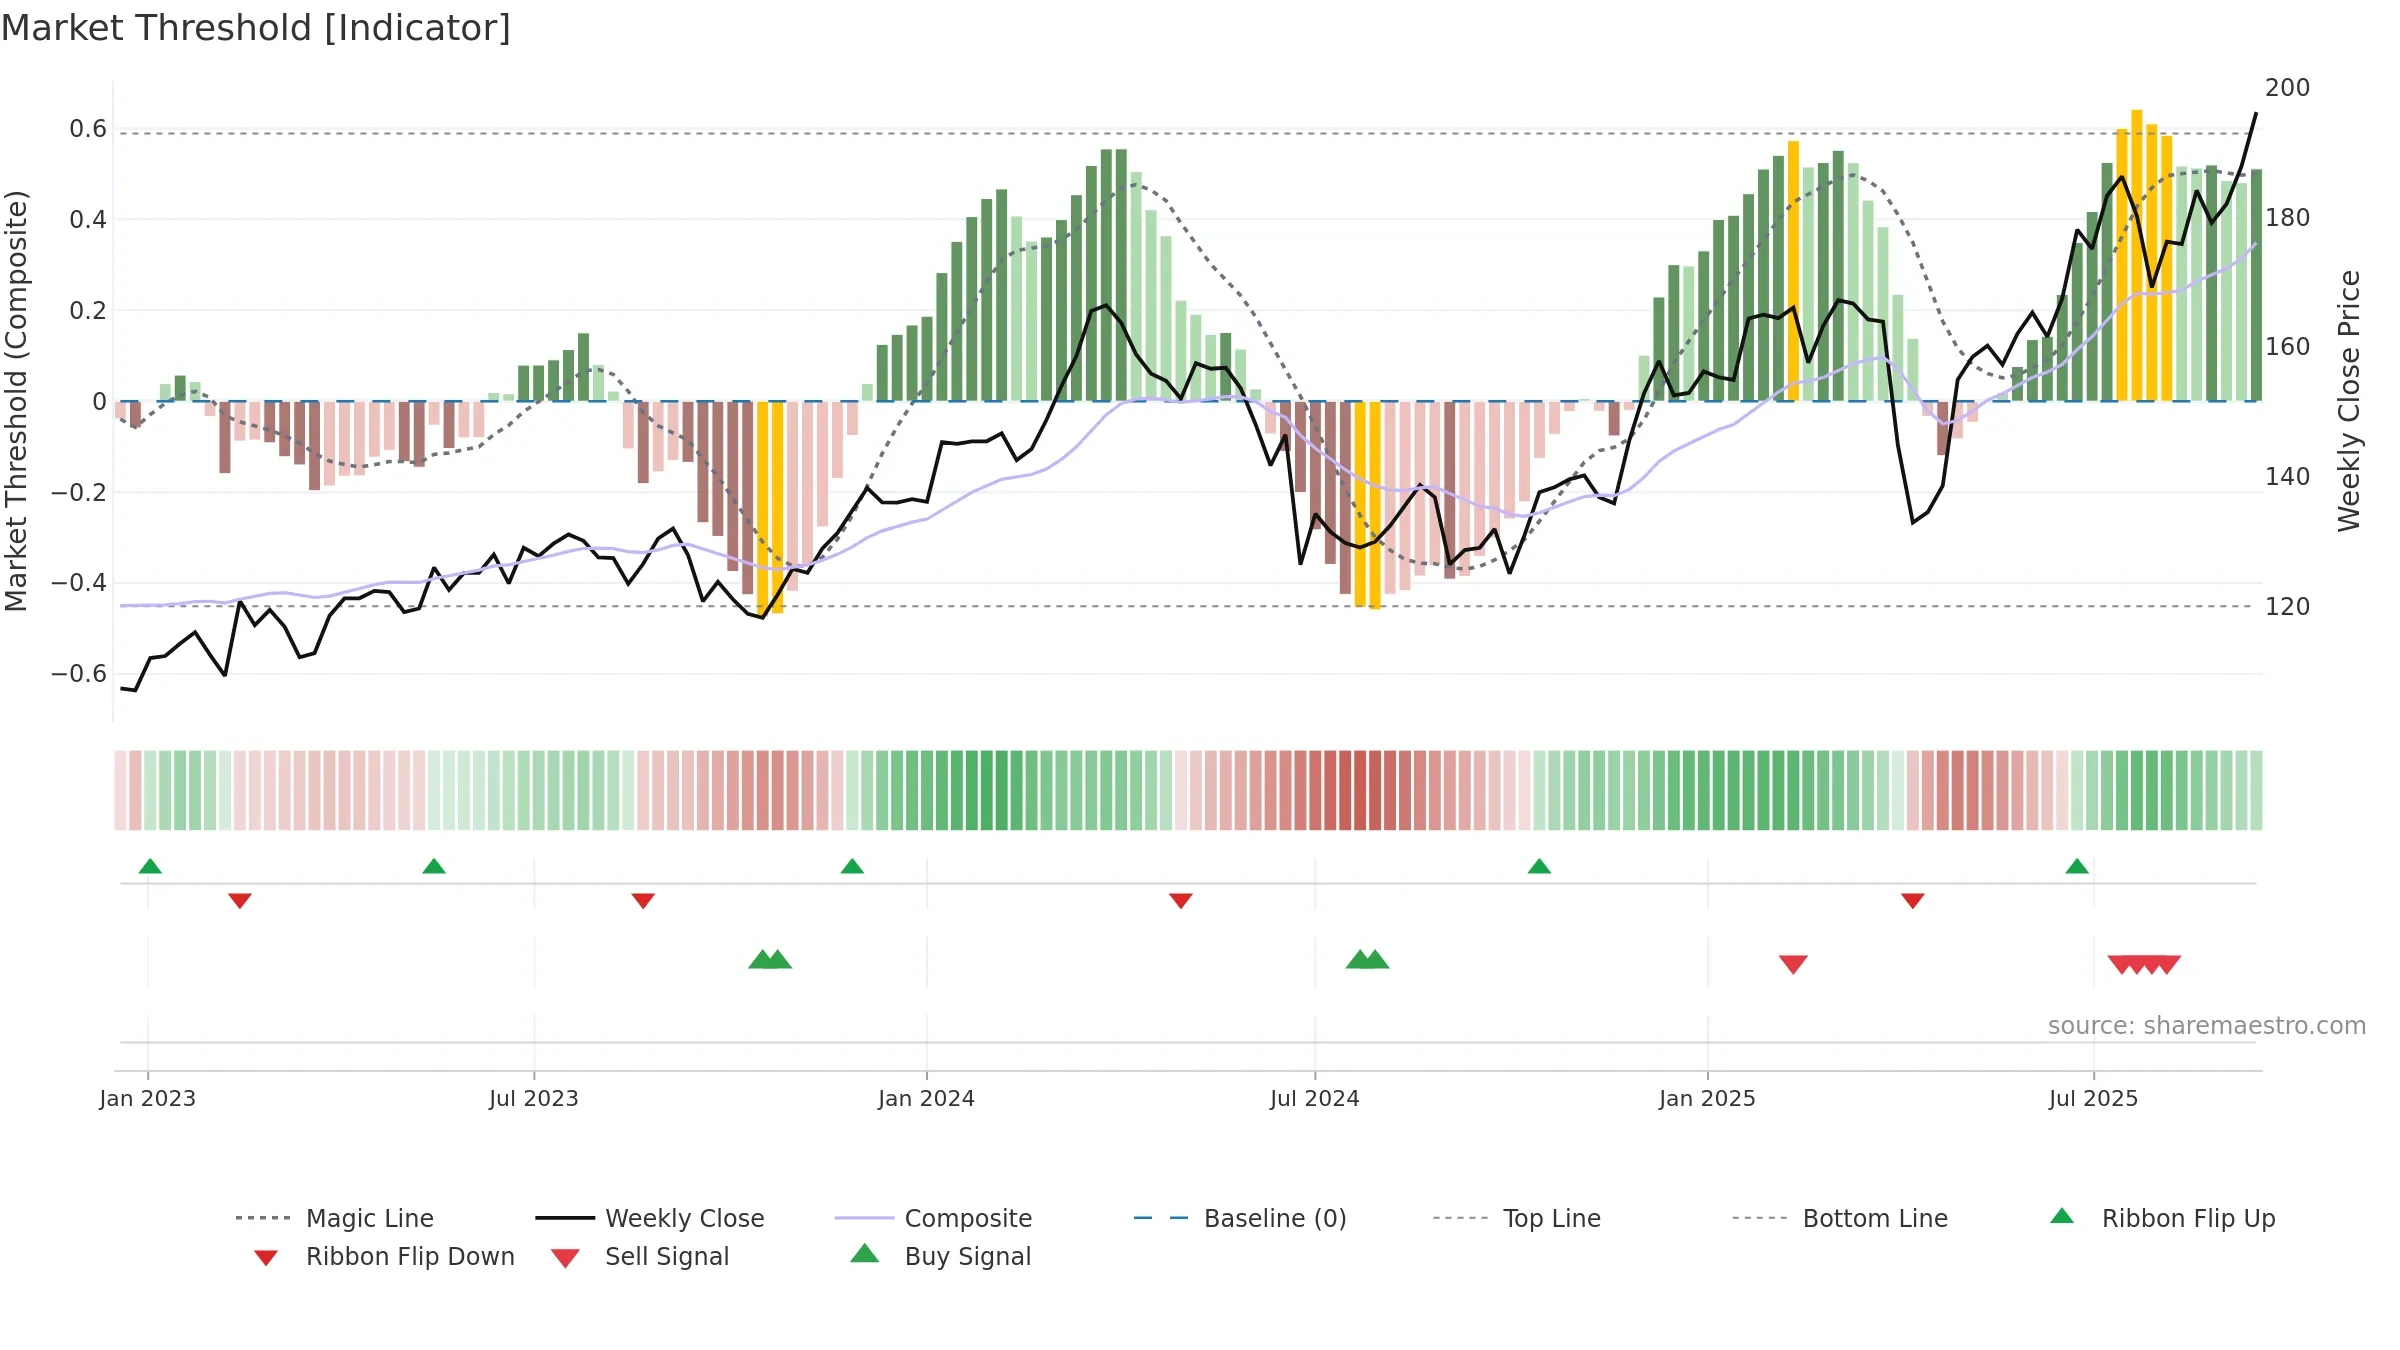The width and height of the screenshot is (2400, 1350).
Task: Click the Jul 2024 x-axis label
Action: tap(1315, 1099)
